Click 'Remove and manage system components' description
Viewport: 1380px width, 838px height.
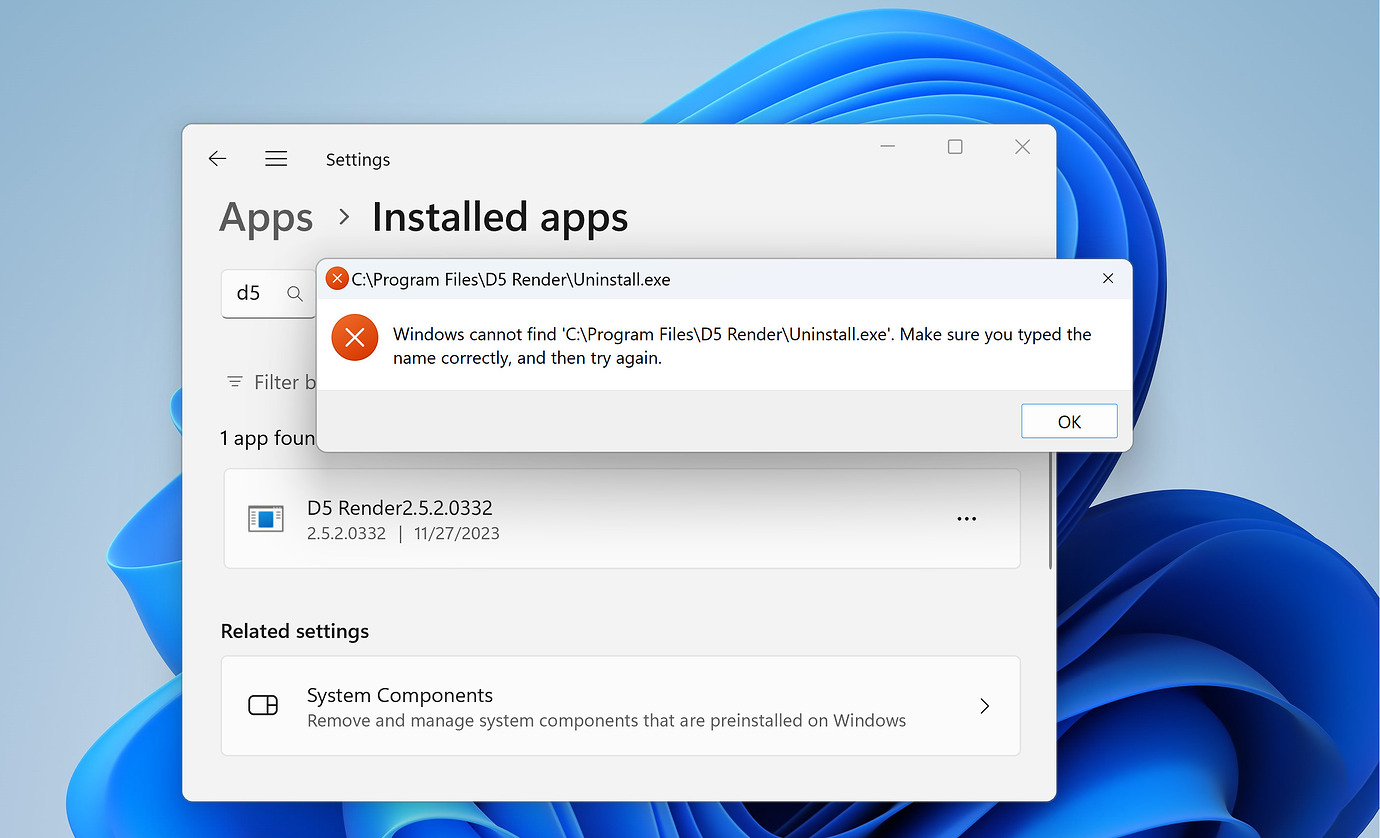[606, 720]
